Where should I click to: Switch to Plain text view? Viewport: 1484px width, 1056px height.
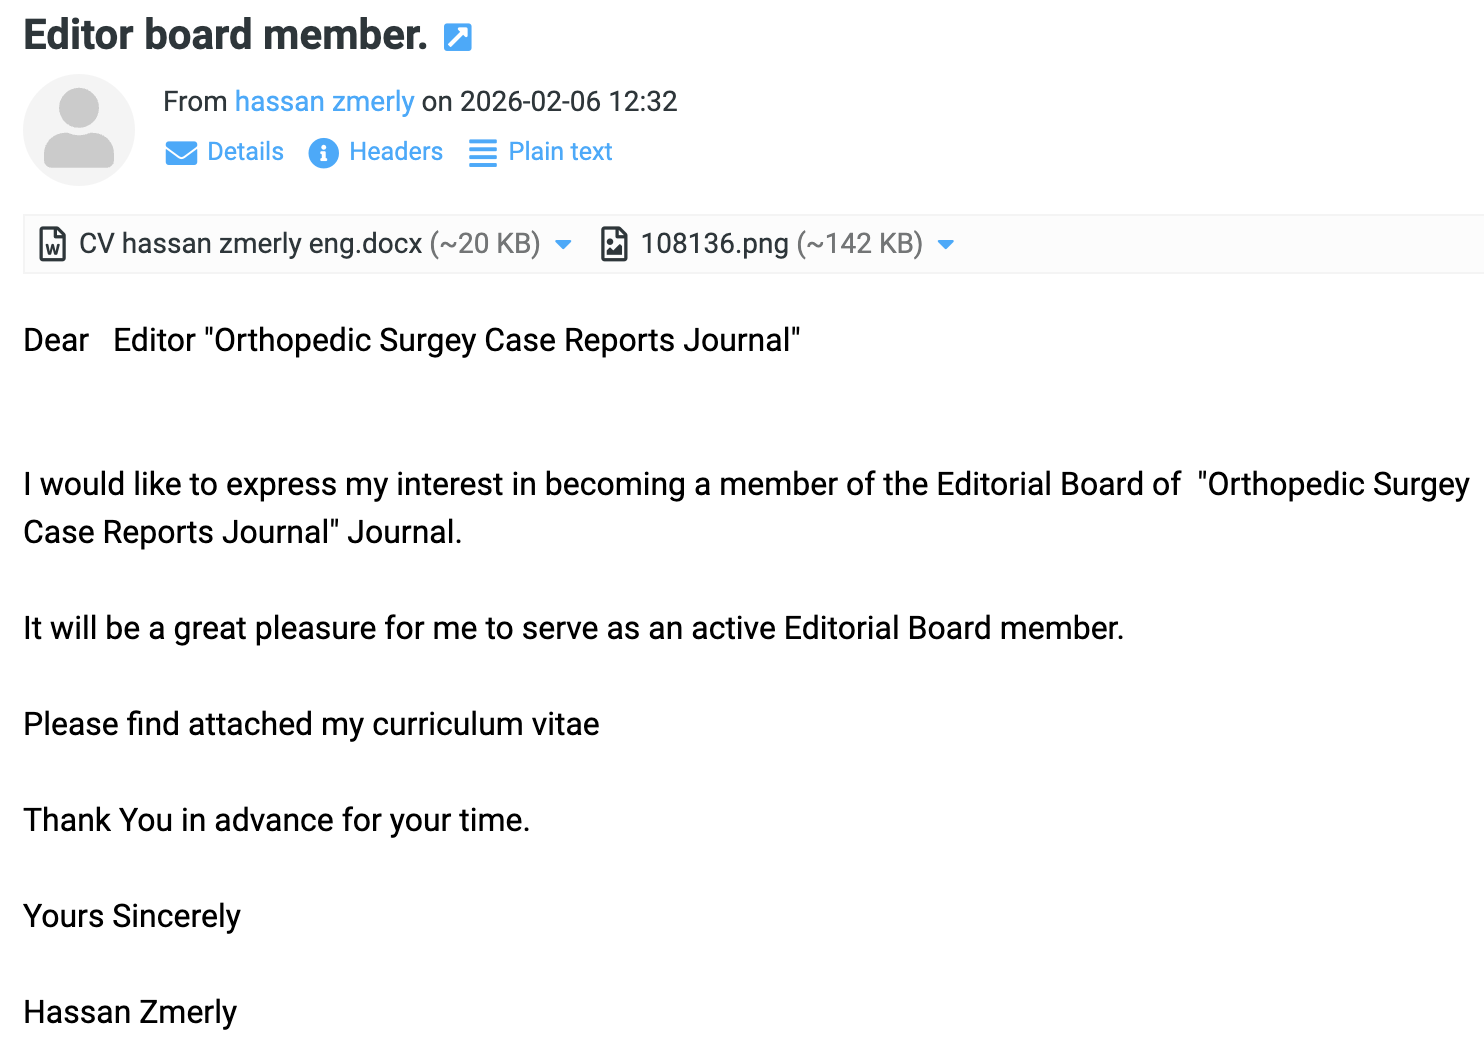[x=560, y=152]
